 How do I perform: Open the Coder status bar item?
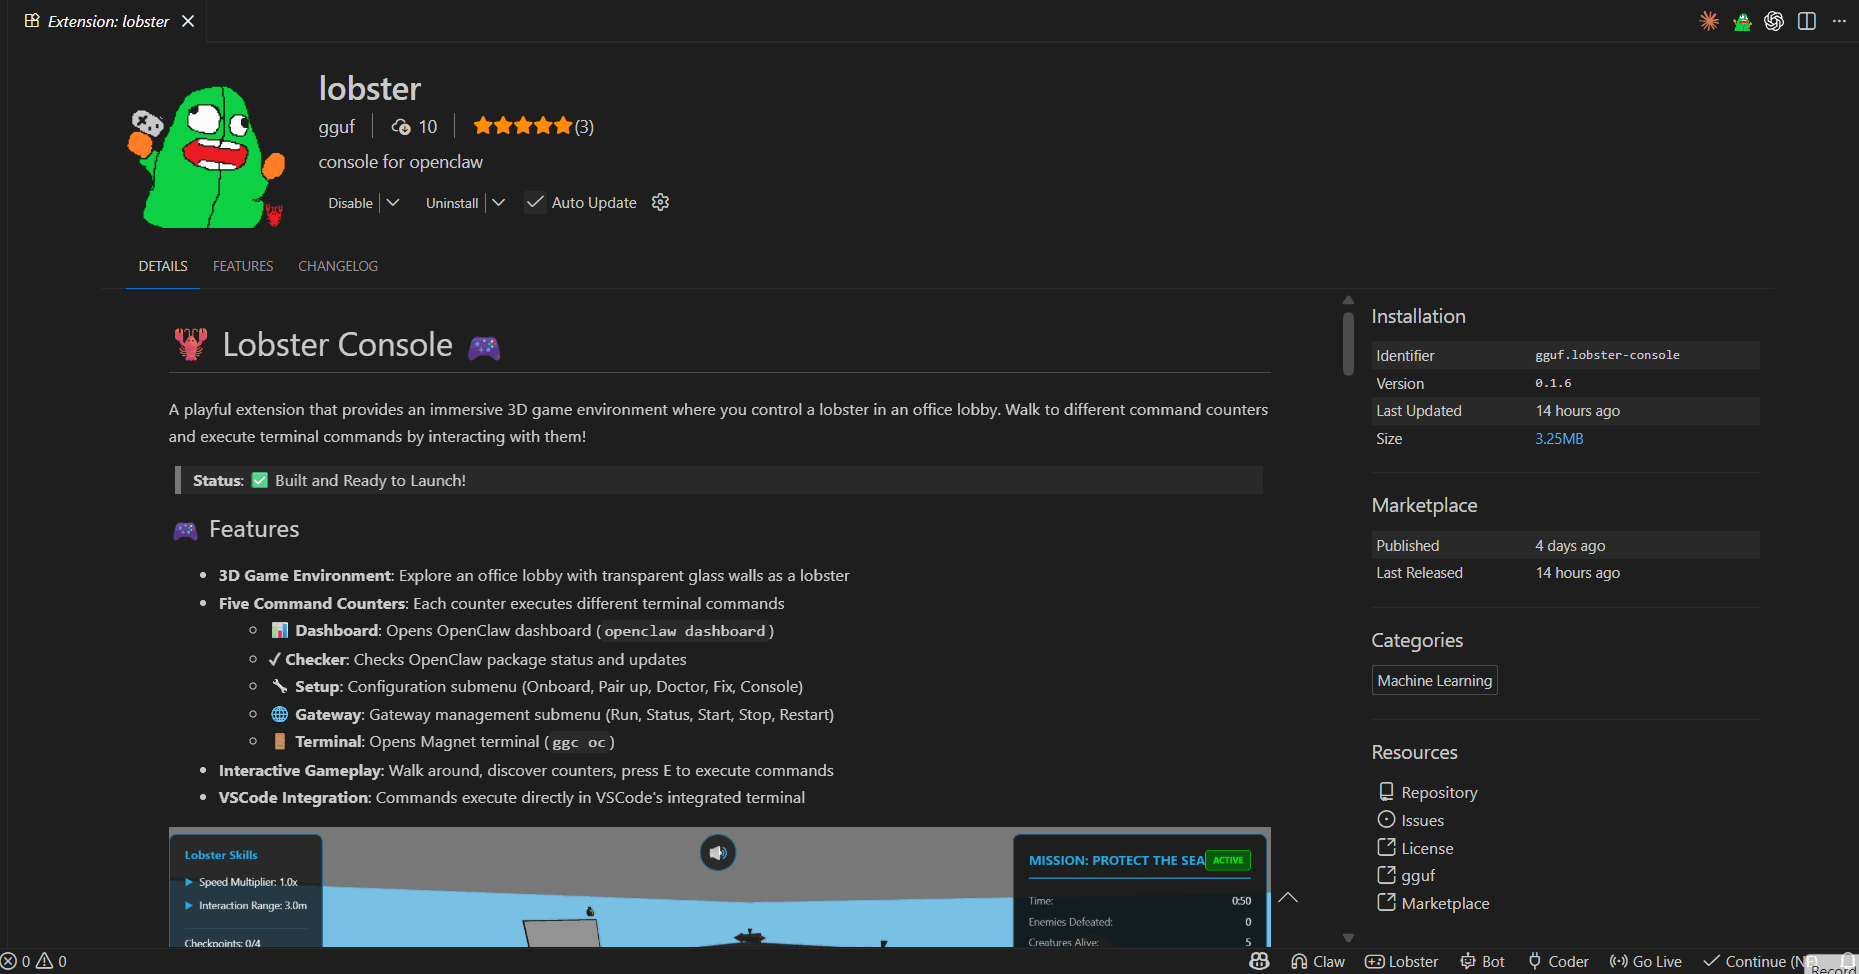click(x=1558, y=961)
